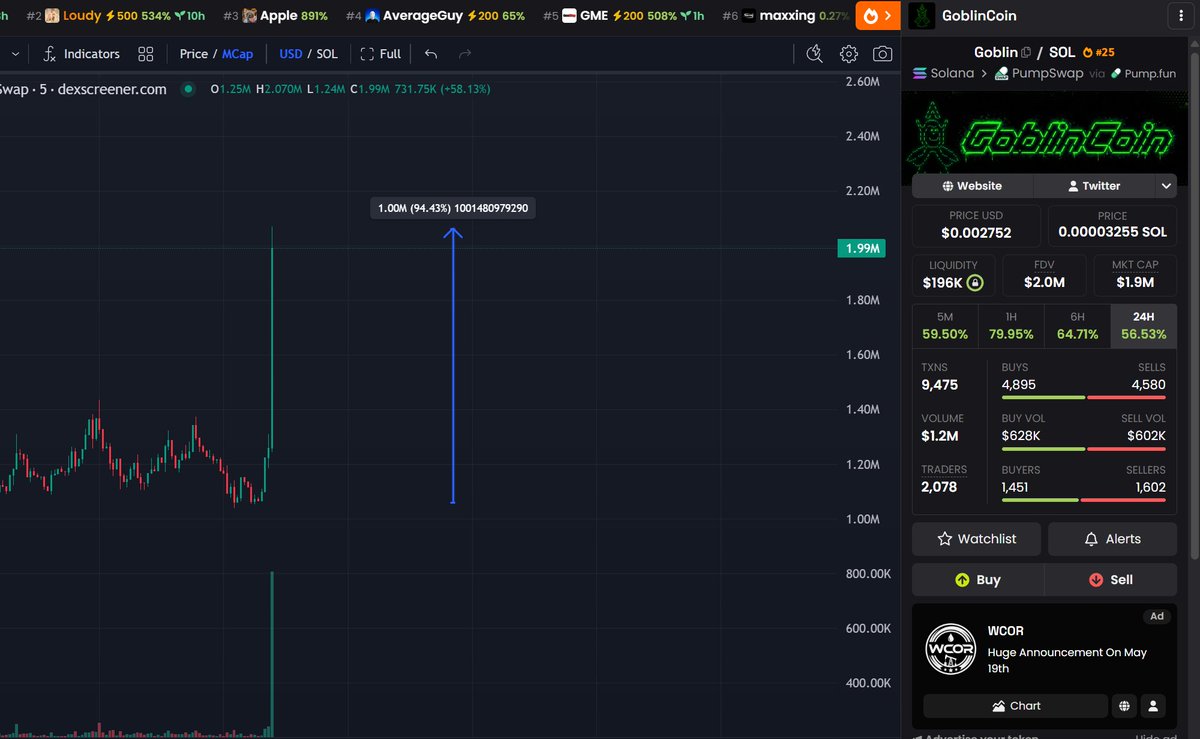Open trending token #5 GME

[624, 16]
